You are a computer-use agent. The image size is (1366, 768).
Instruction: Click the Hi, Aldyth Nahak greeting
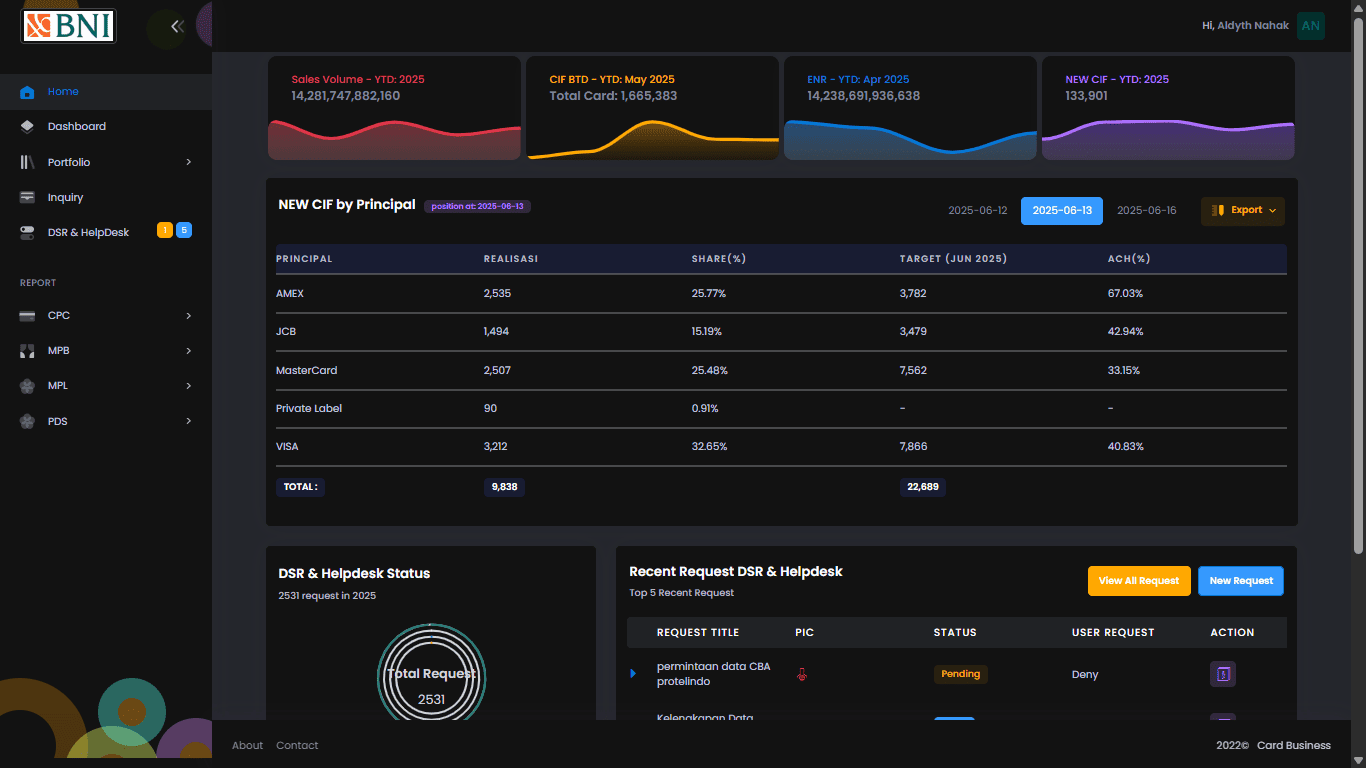tap(1245, 26)
